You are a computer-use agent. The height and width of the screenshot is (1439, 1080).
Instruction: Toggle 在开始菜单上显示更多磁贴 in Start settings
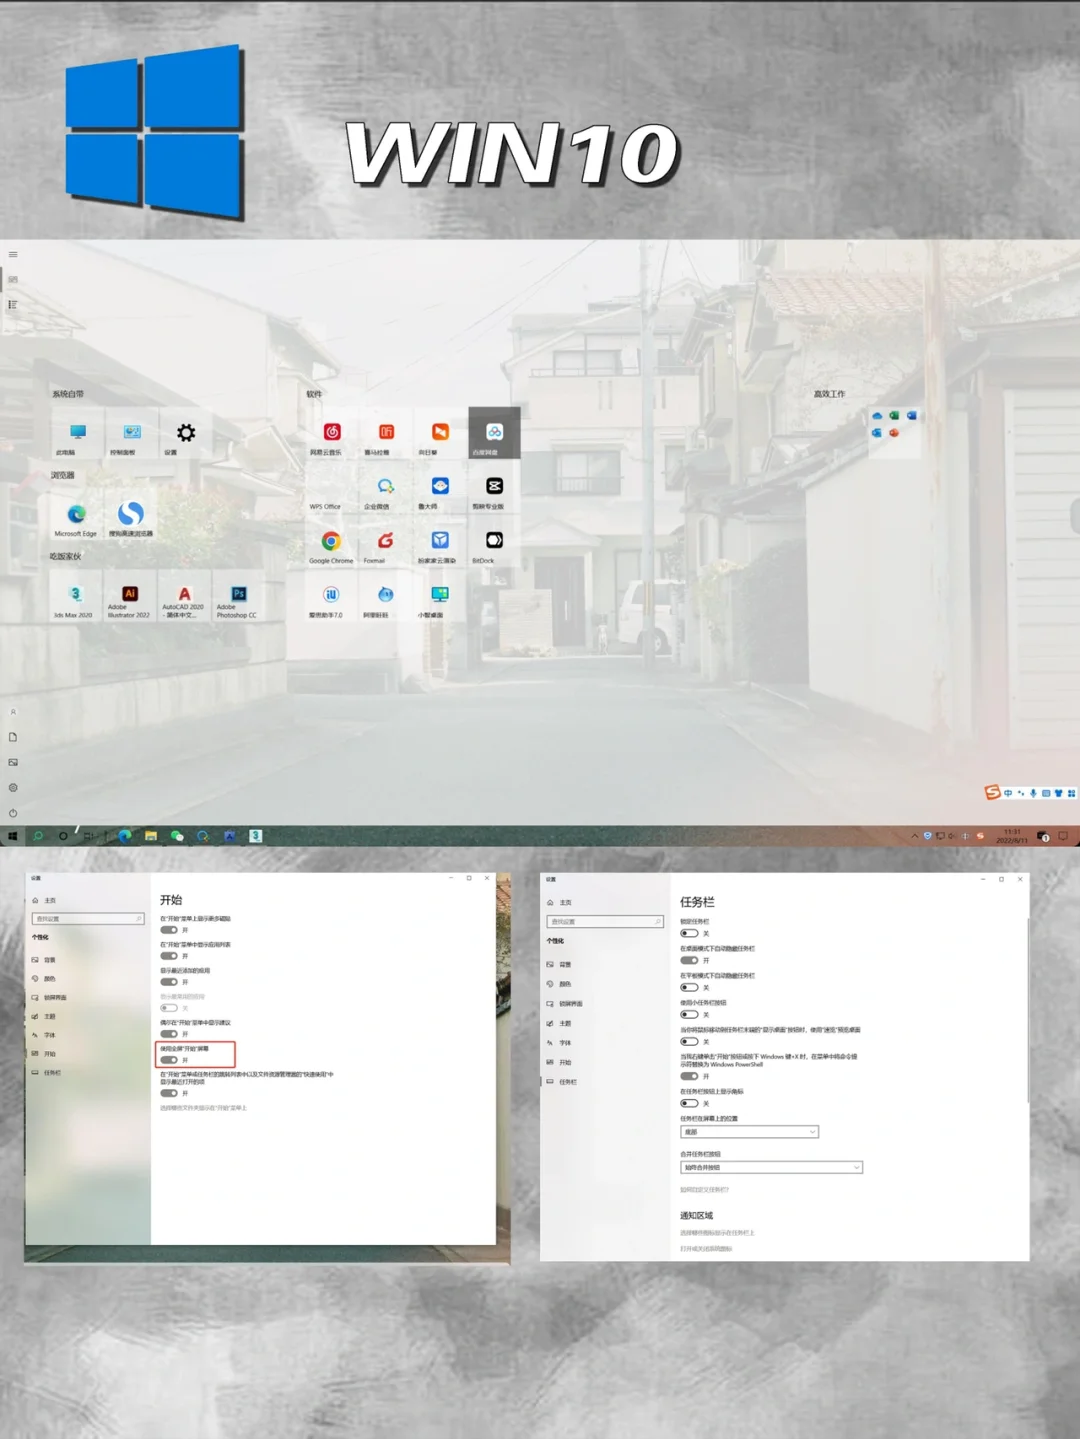(x=169, y=930)
